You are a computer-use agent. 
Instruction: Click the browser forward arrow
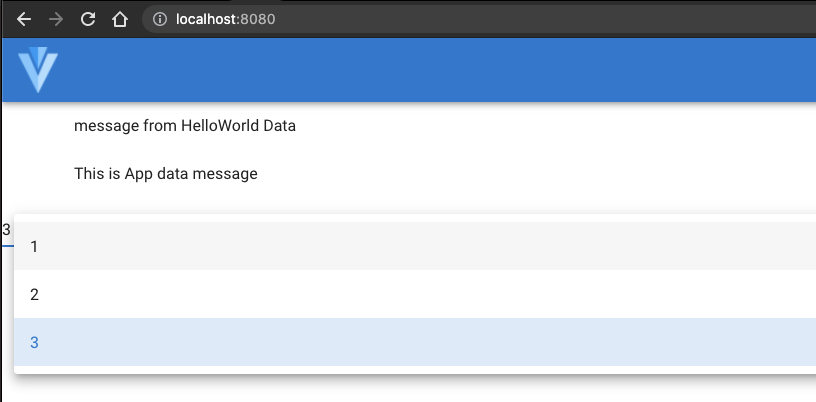coord(56,19)
